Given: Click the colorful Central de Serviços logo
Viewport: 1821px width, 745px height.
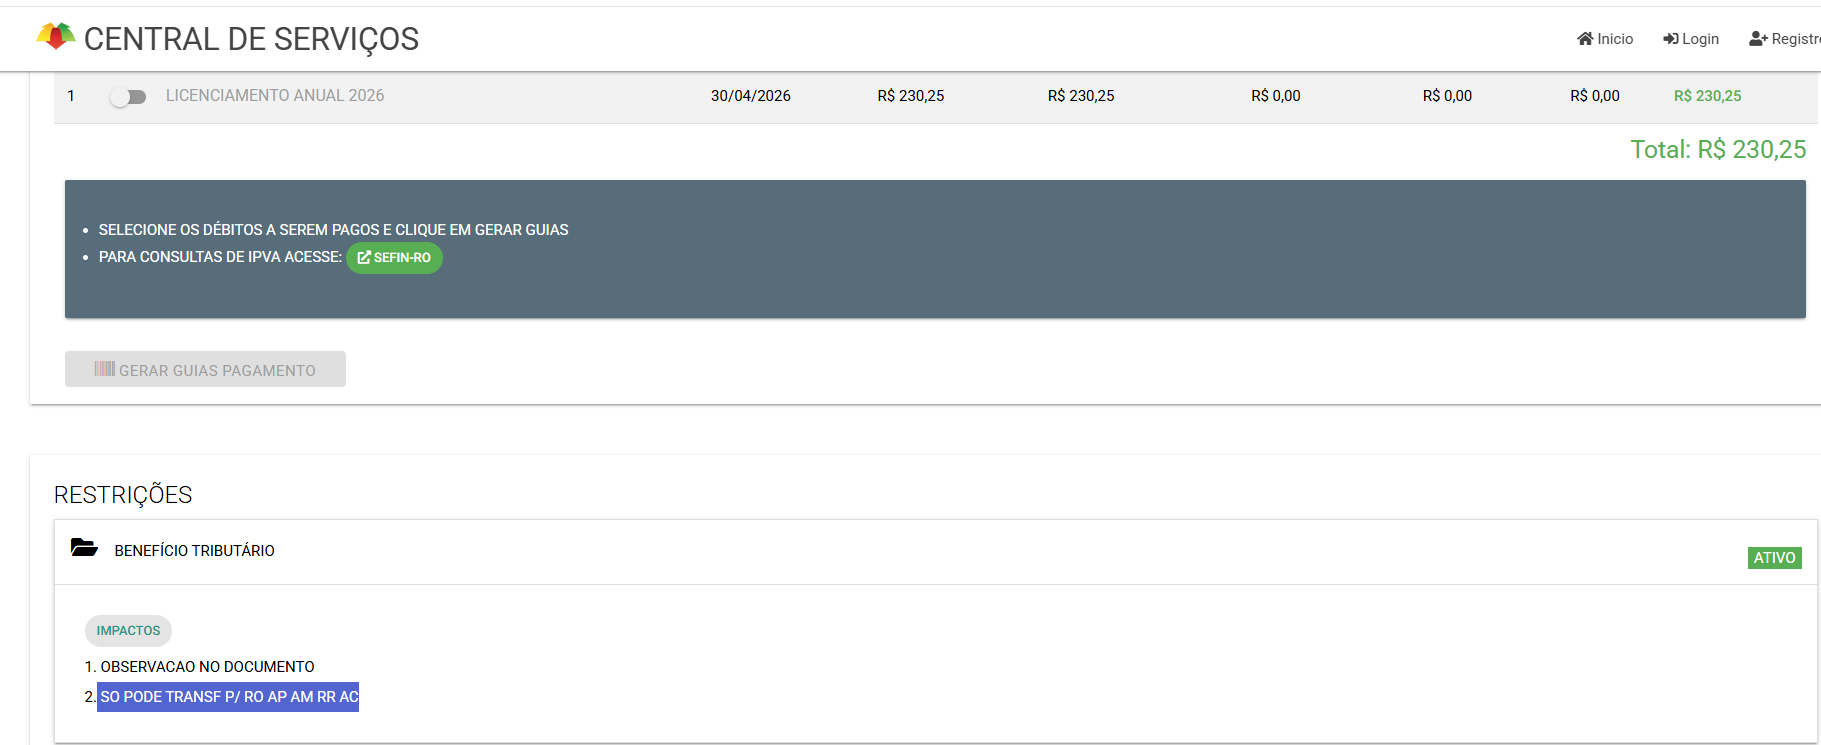Looking at the screenshot, I should [x=56, y=37].
